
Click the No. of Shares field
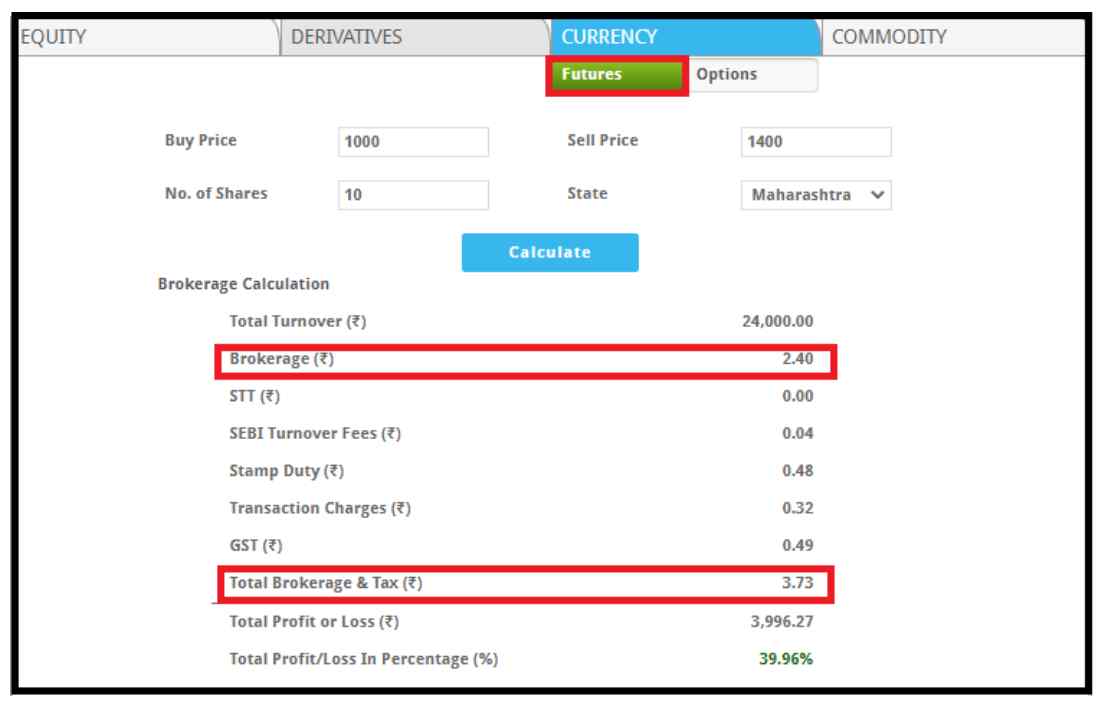(x=413, y=195)
